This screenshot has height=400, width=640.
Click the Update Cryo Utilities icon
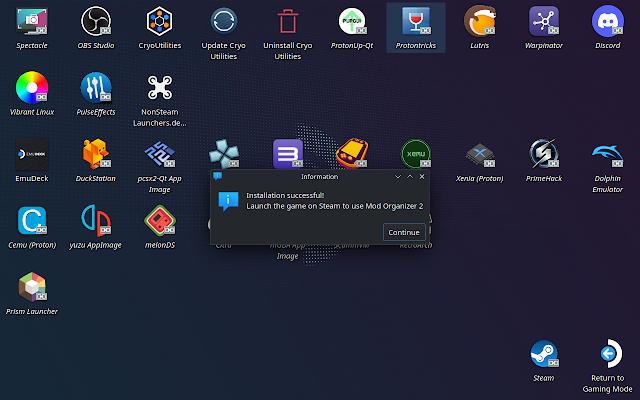tap(224, 21)
